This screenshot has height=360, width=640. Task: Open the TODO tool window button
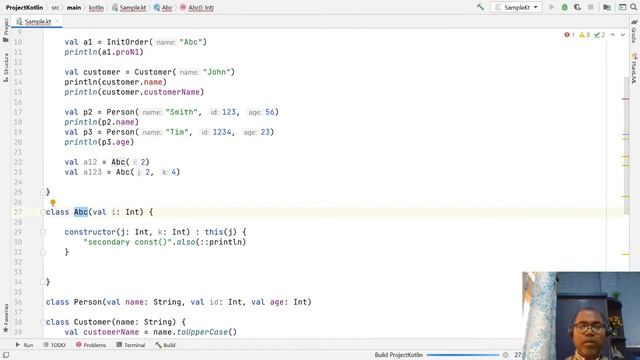[x=54, y=345]
